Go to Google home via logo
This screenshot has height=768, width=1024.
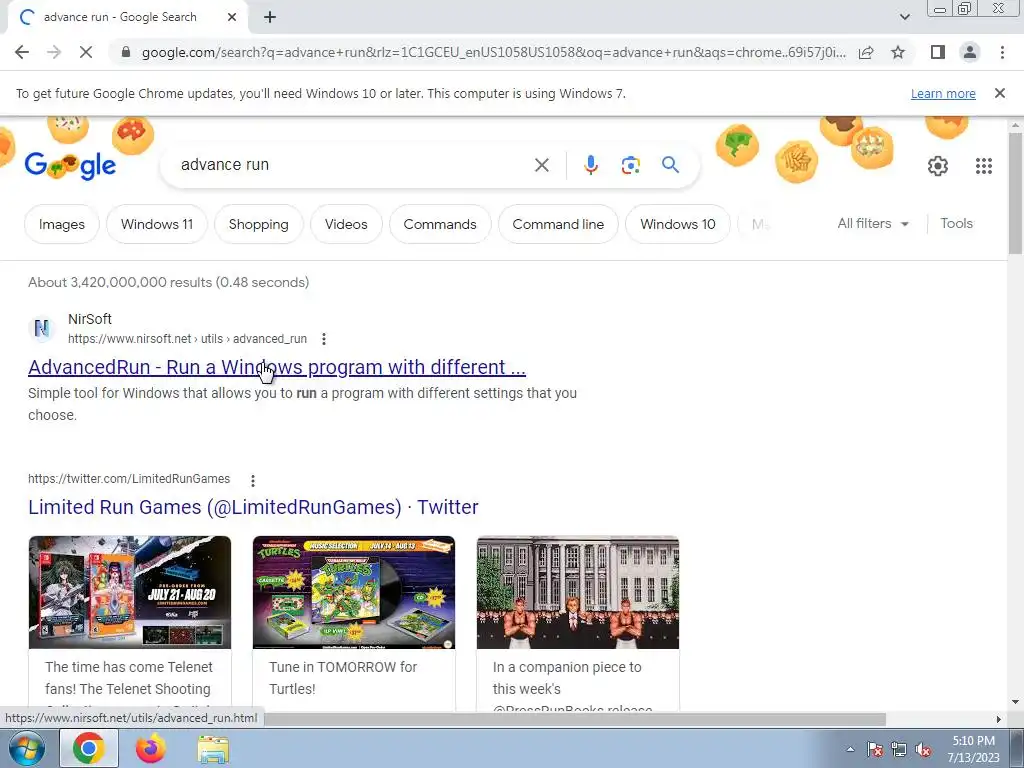[x=71, y=165]
